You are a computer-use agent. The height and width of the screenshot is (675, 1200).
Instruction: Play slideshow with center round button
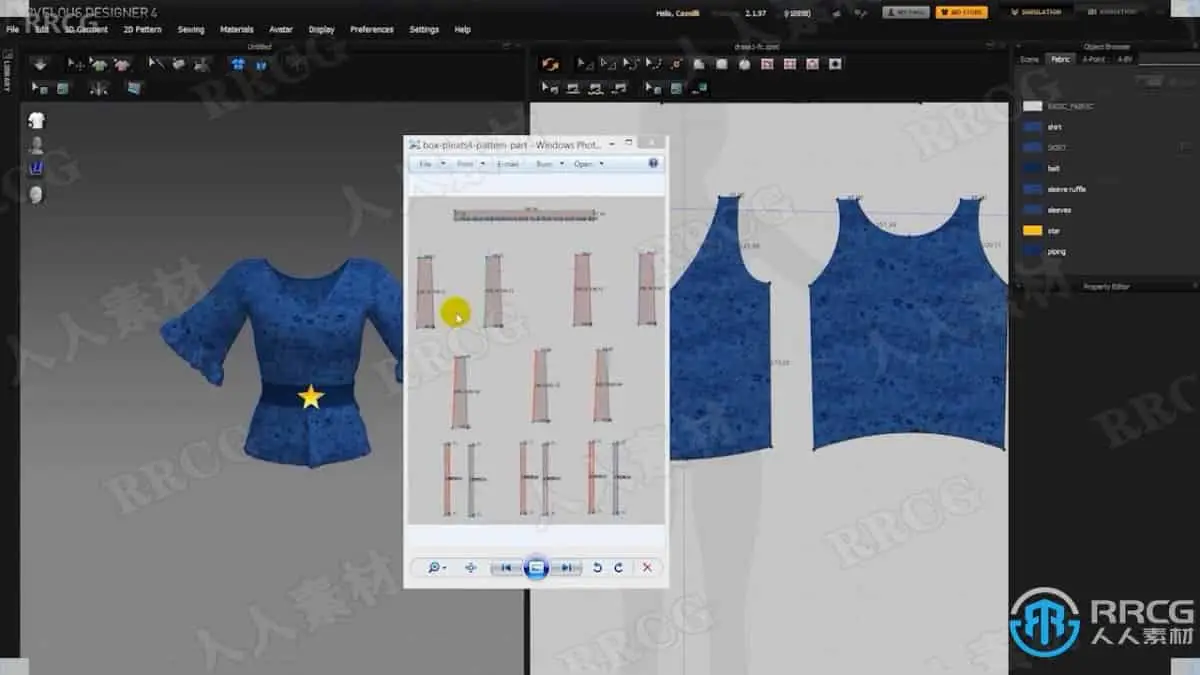click(x=536, y=567)
